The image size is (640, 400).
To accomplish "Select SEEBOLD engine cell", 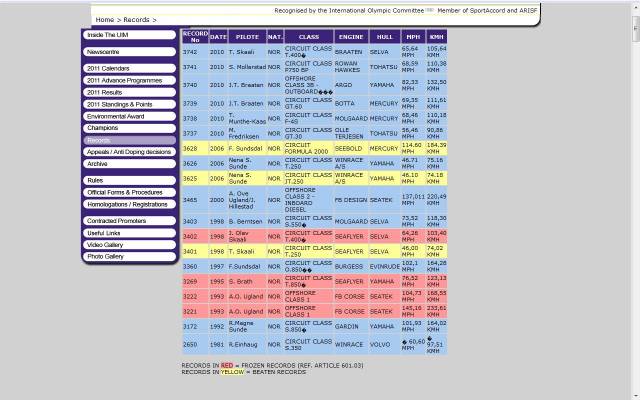I will pos(351,149).
